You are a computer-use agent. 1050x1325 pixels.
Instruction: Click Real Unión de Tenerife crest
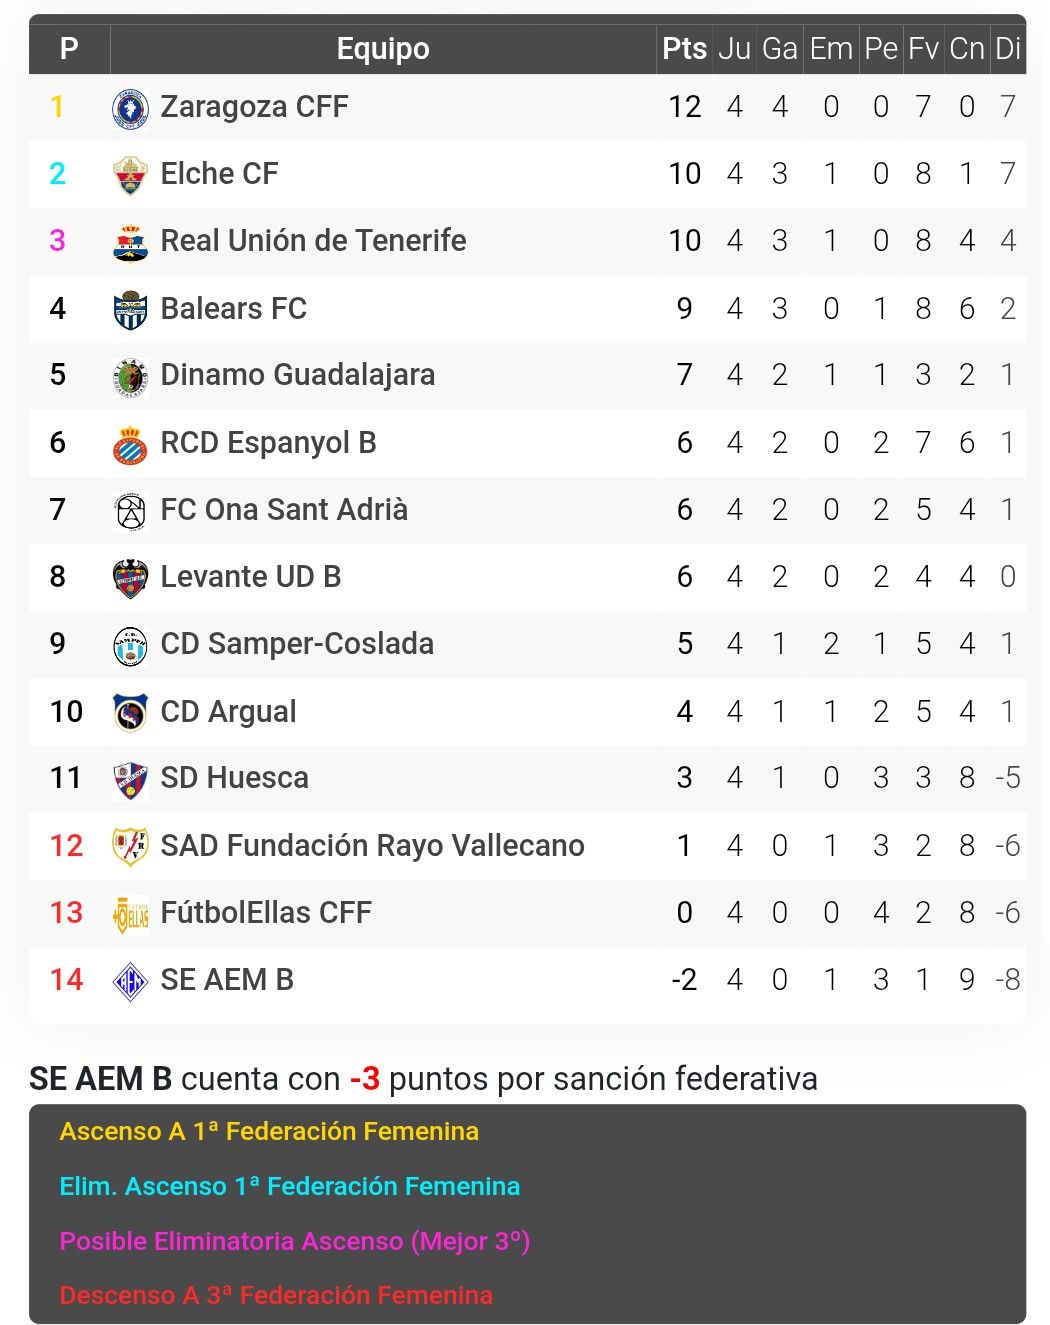(x=130, y=242)
